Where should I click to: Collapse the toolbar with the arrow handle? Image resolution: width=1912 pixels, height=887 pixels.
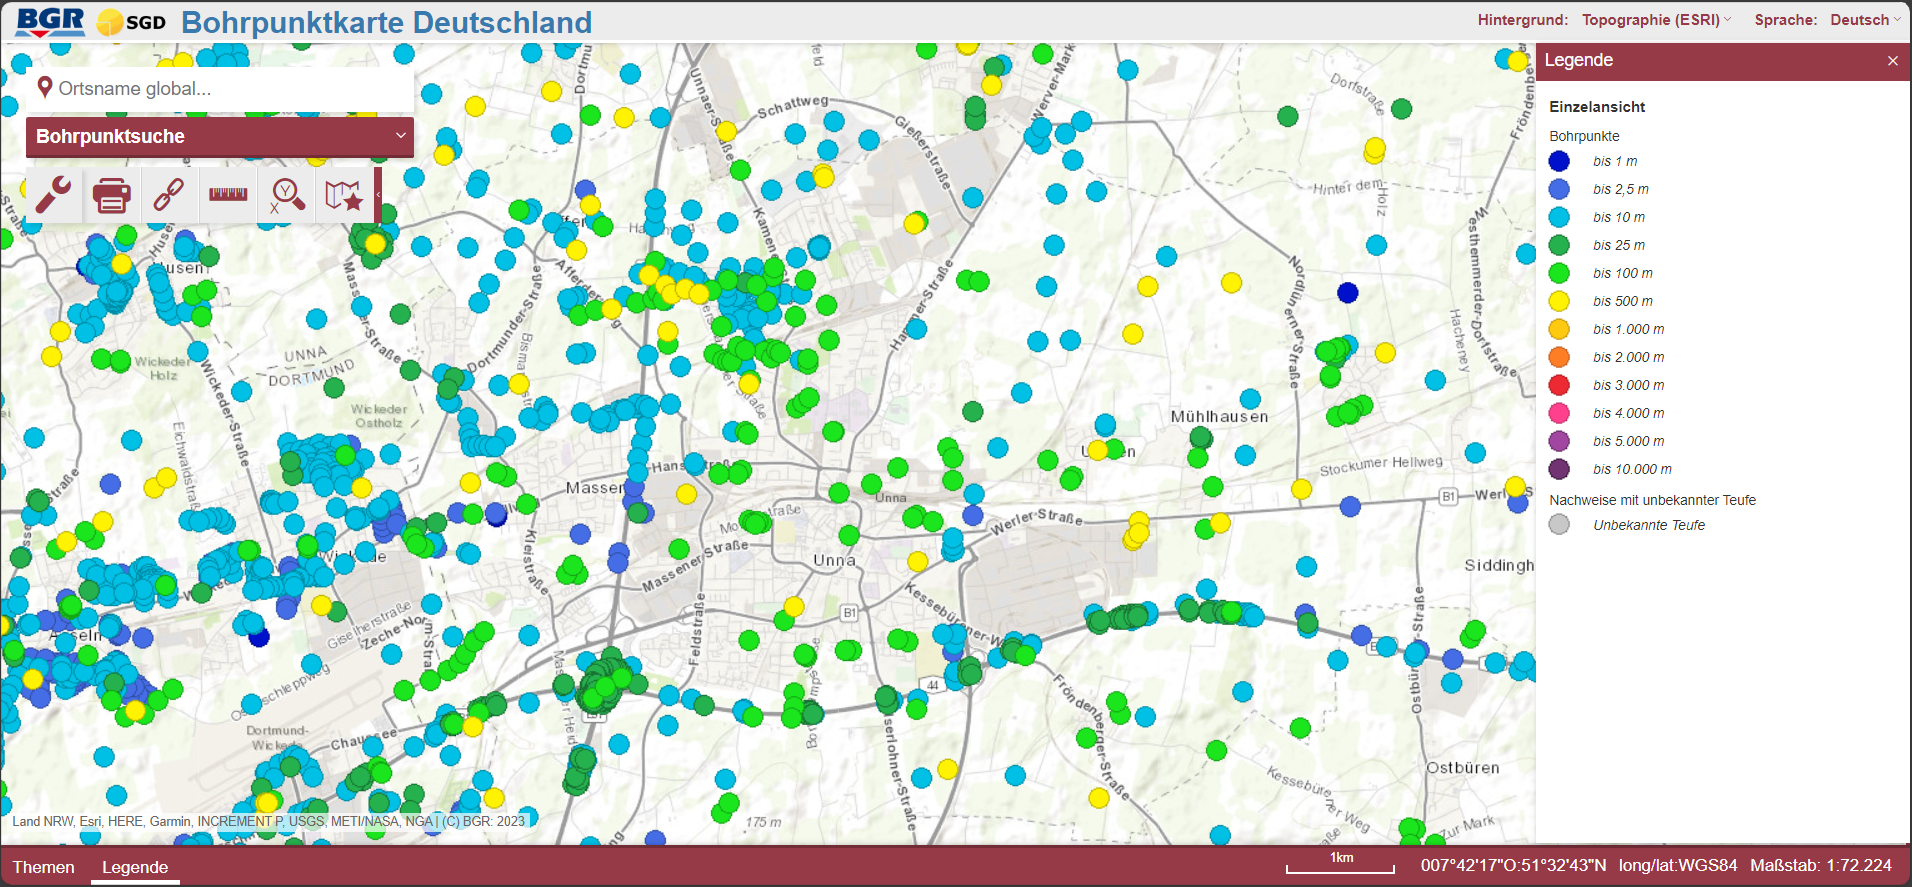[x=378, y=195]
